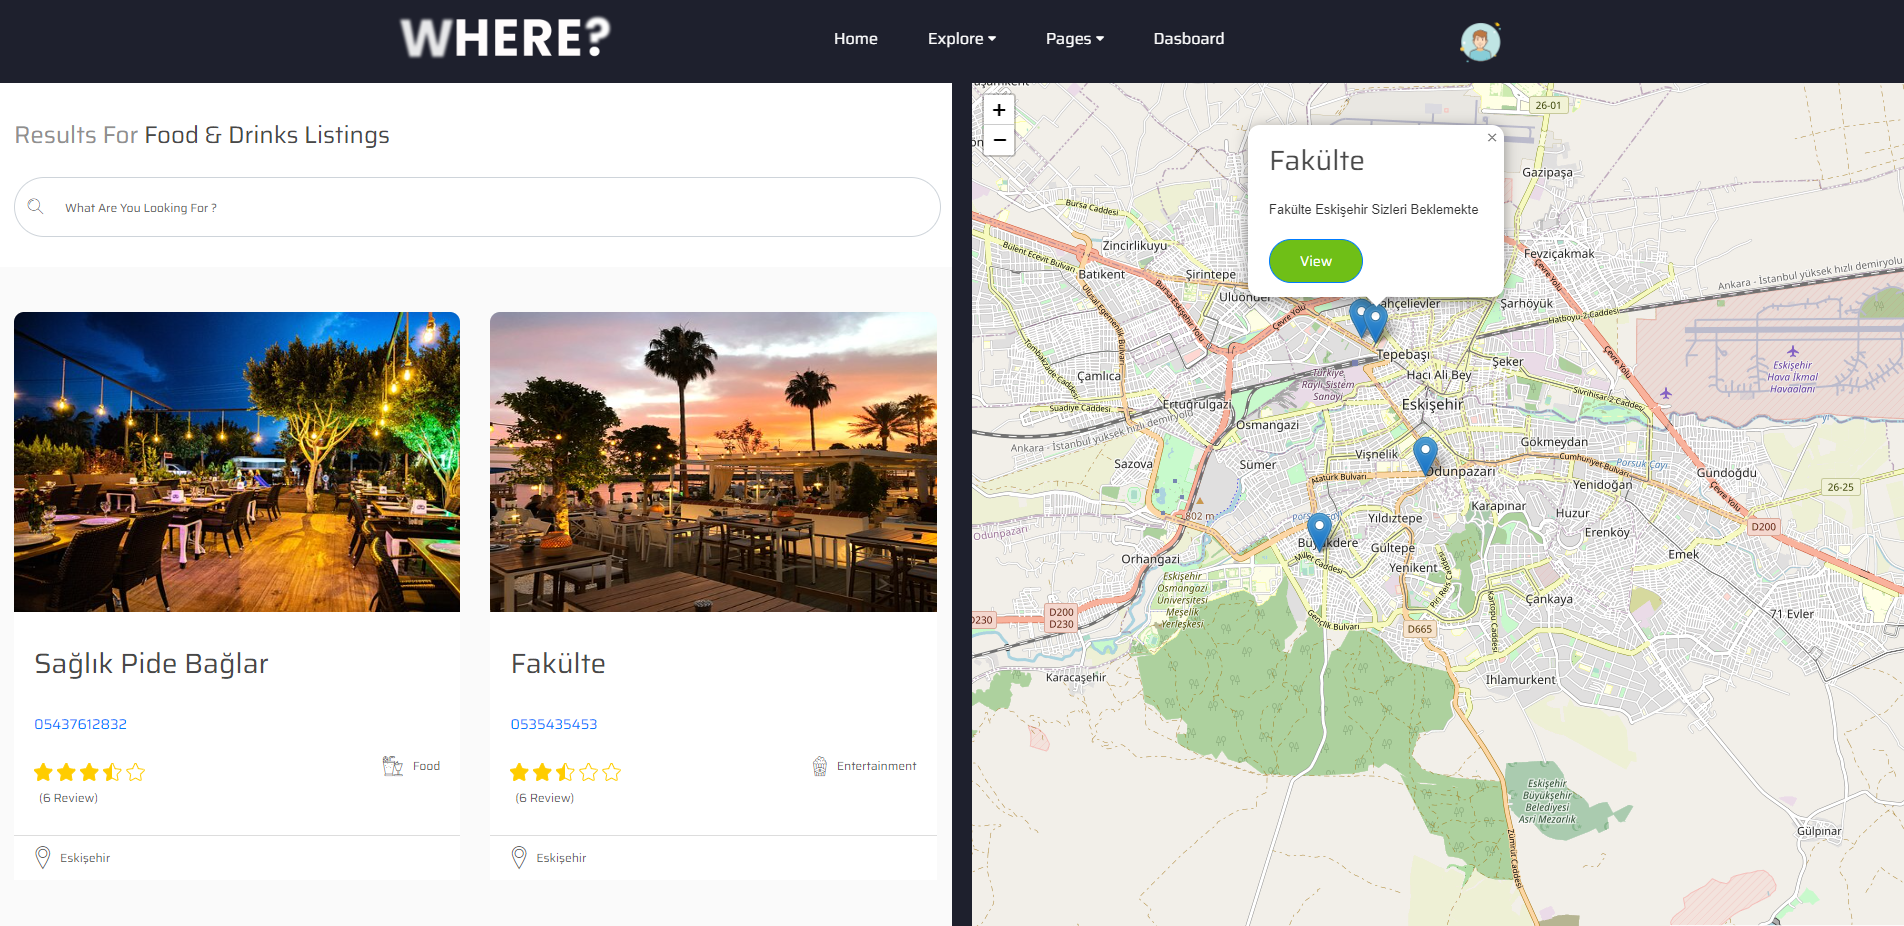Focus the What Are You Looking For field
The height and width of the screenshot is (926, 1904).
click(x=477, y=207)
